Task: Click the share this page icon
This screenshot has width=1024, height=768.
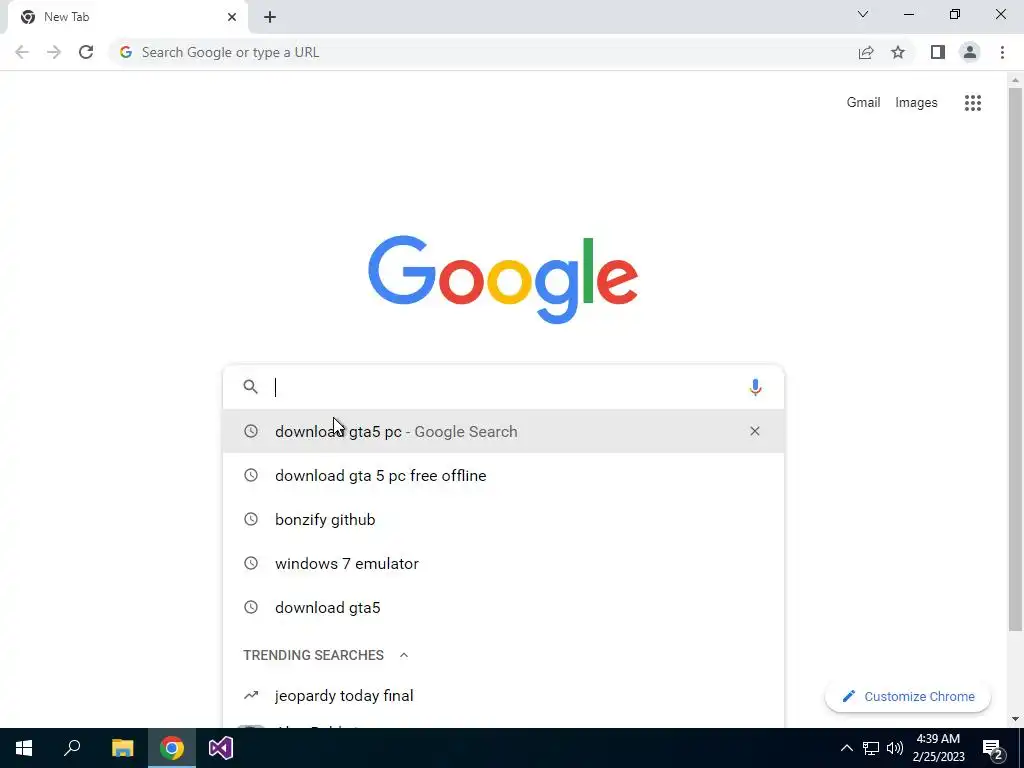Action: point(866,52)
